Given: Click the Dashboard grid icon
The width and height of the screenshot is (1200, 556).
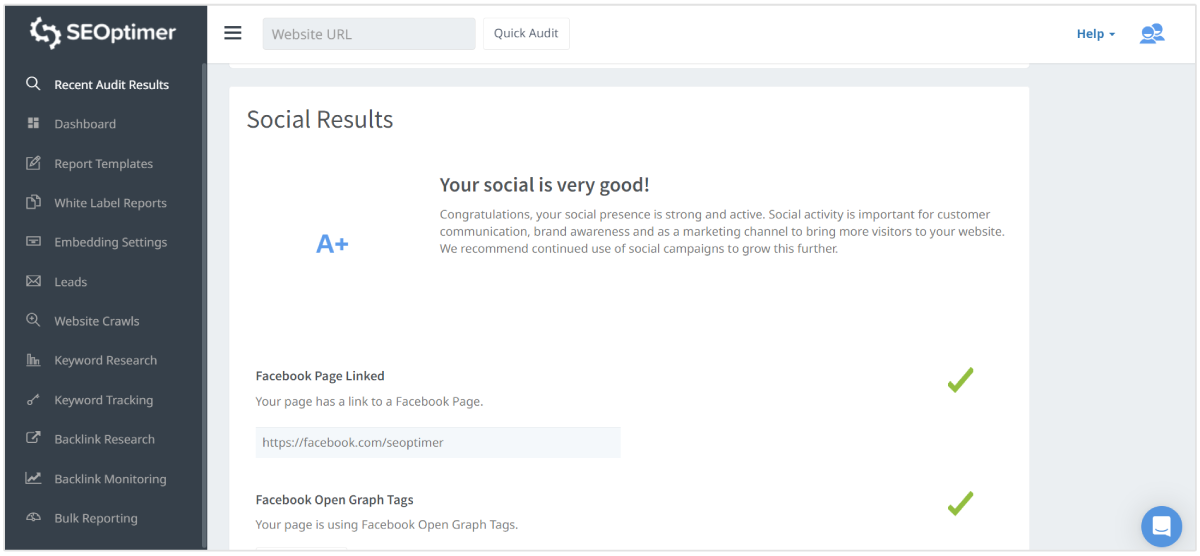Looking at the screenshot, I should 33,124.
